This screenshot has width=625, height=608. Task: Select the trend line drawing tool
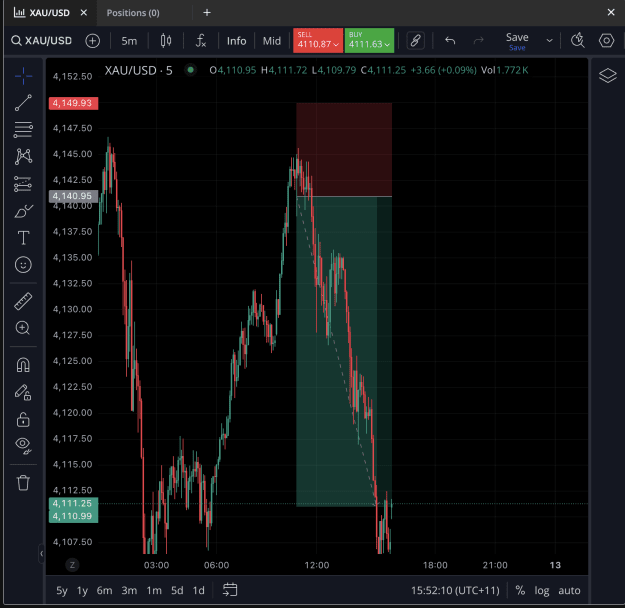[23, 103]
